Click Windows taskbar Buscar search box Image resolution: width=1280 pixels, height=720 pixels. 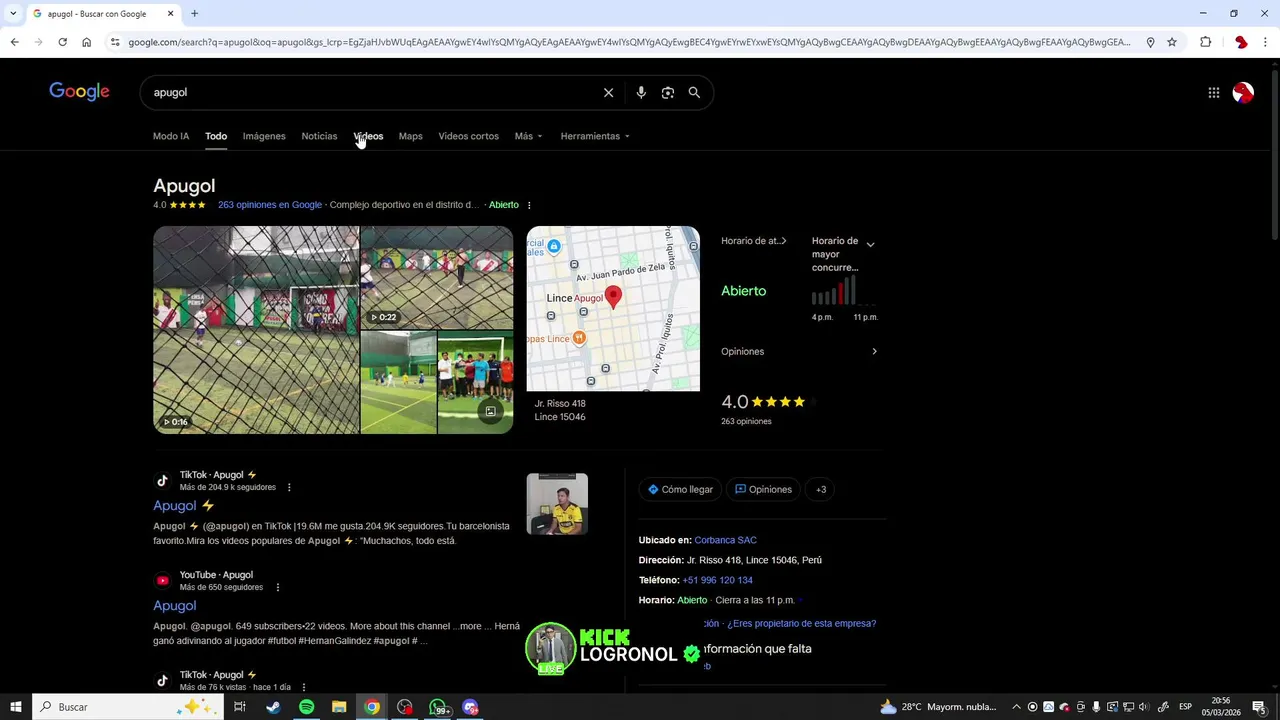coord(127,707)
